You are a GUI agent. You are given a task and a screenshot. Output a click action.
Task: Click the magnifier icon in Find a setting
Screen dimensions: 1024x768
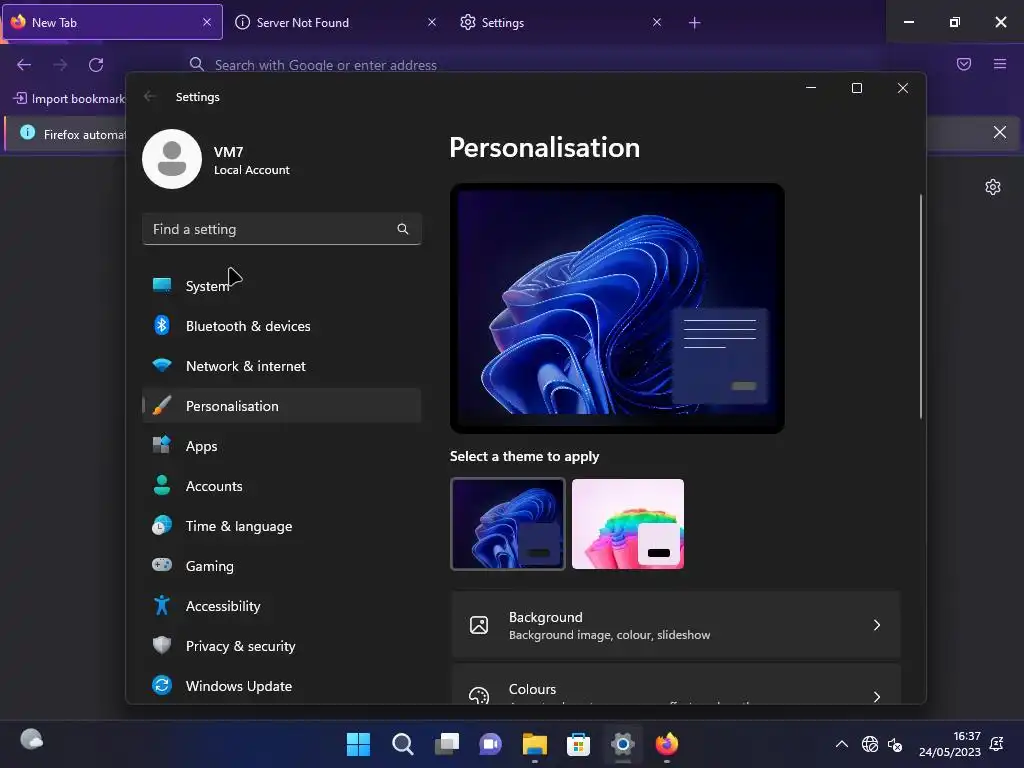tap(403, 229)
